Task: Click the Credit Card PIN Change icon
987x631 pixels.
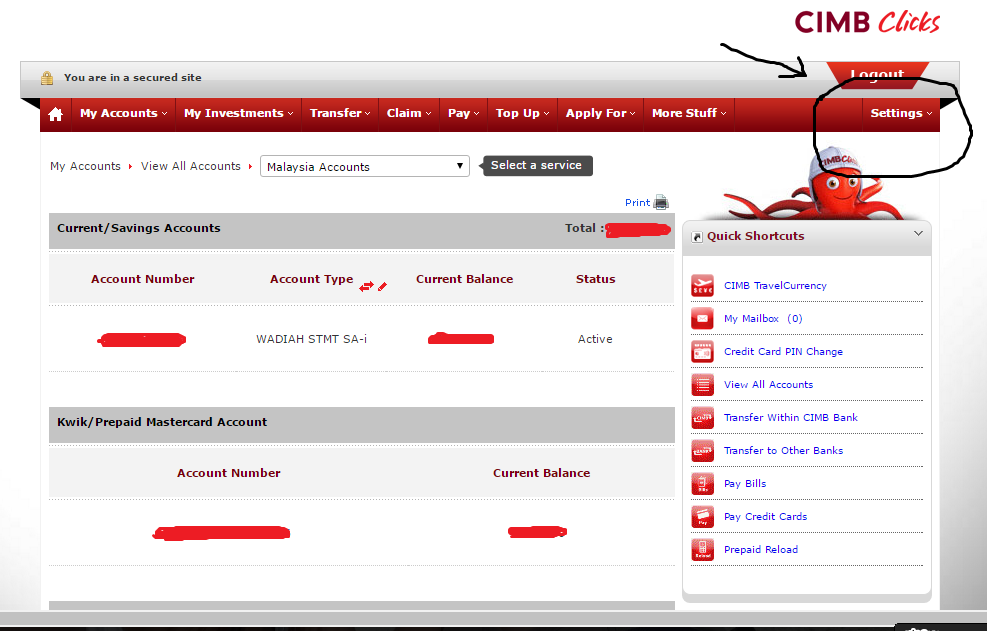Action: click(702, 351)
